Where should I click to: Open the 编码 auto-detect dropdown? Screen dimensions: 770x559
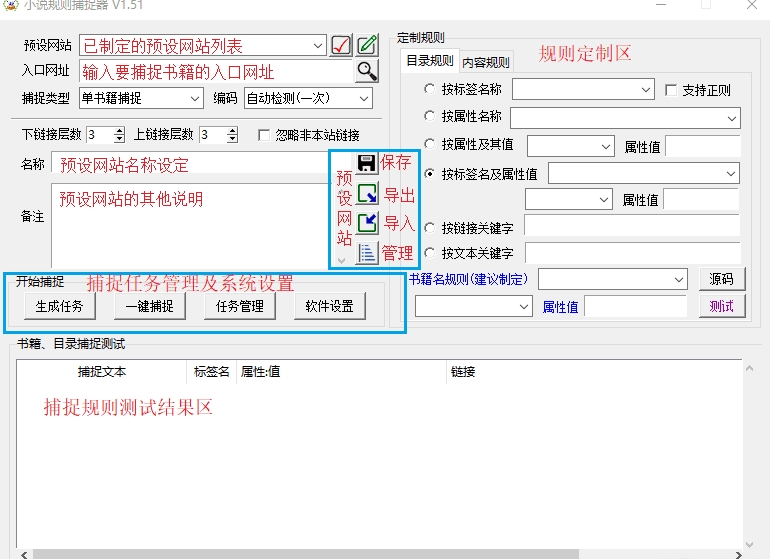[x=364, y=98]
